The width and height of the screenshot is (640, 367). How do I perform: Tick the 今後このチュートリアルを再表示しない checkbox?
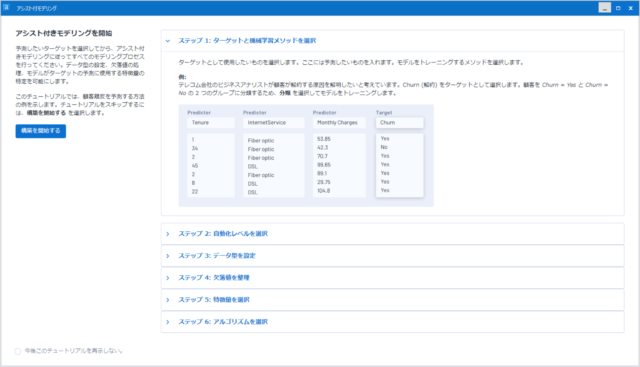coord(18,351)
